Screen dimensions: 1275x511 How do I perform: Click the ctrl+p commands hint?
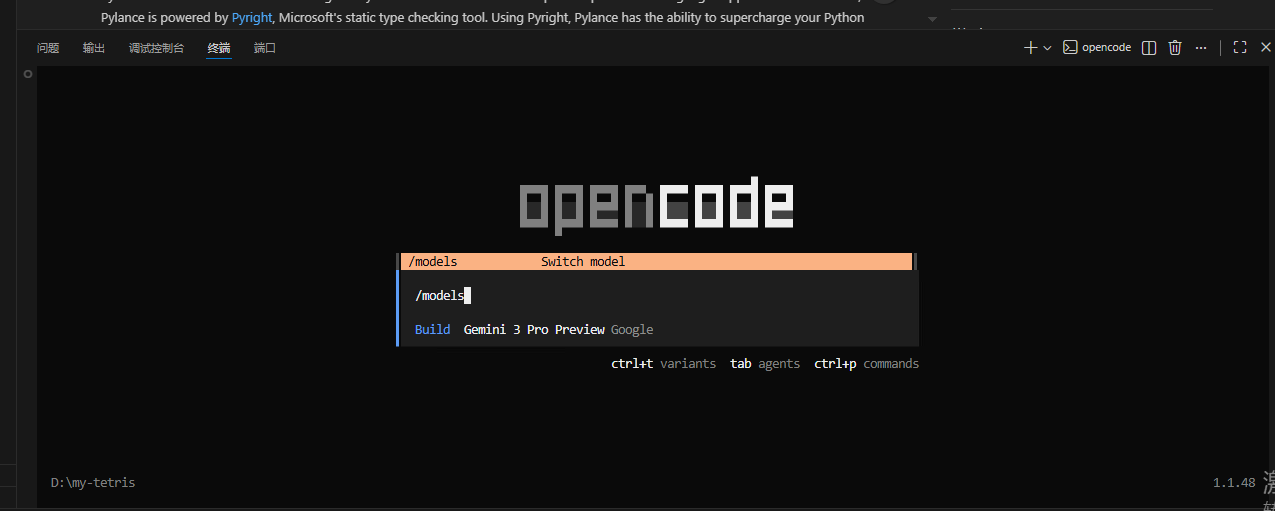coord(866,364)
